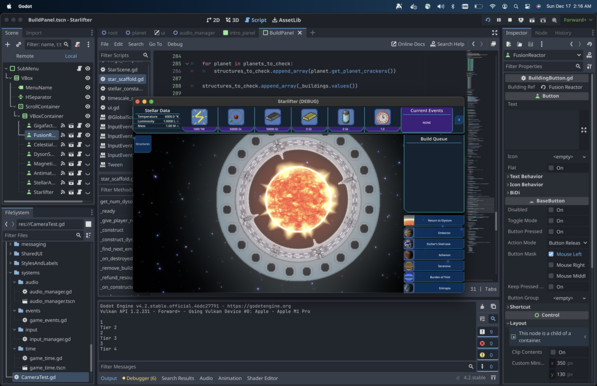Click the Filter Messages input field
The image size is (597, 386).
tap(284, 367)
